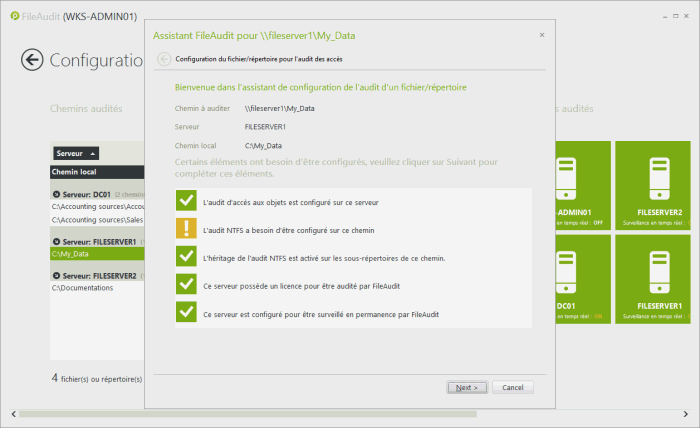Click the Next button
700x428 pixels.
[466, 387]
